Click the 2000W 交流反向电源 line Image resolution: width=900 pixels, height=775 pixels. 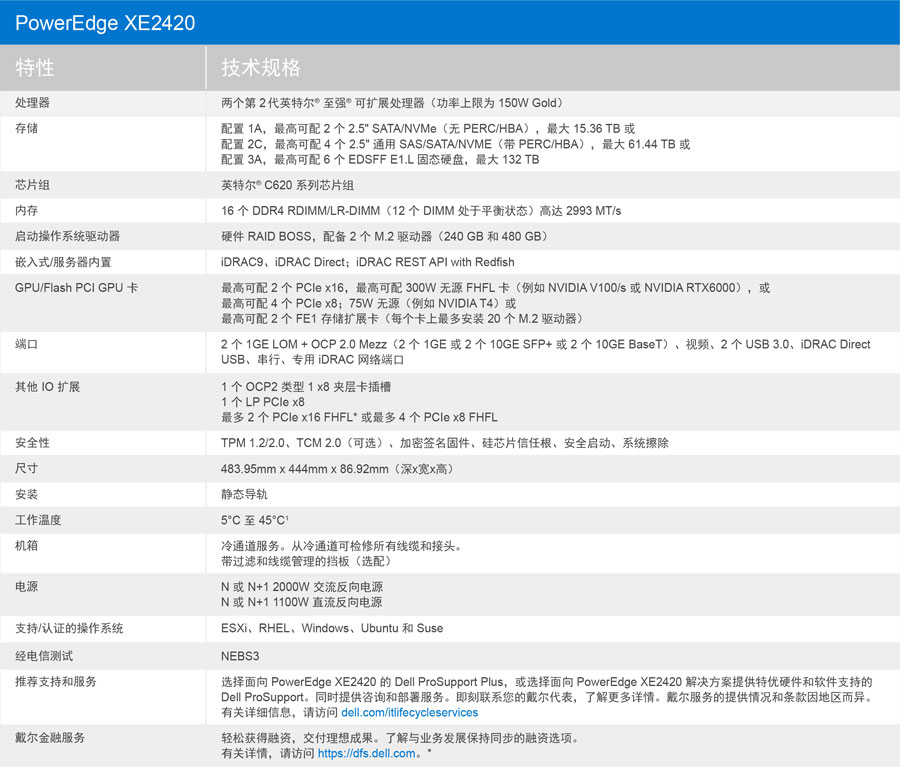click(x=302, y=587)
